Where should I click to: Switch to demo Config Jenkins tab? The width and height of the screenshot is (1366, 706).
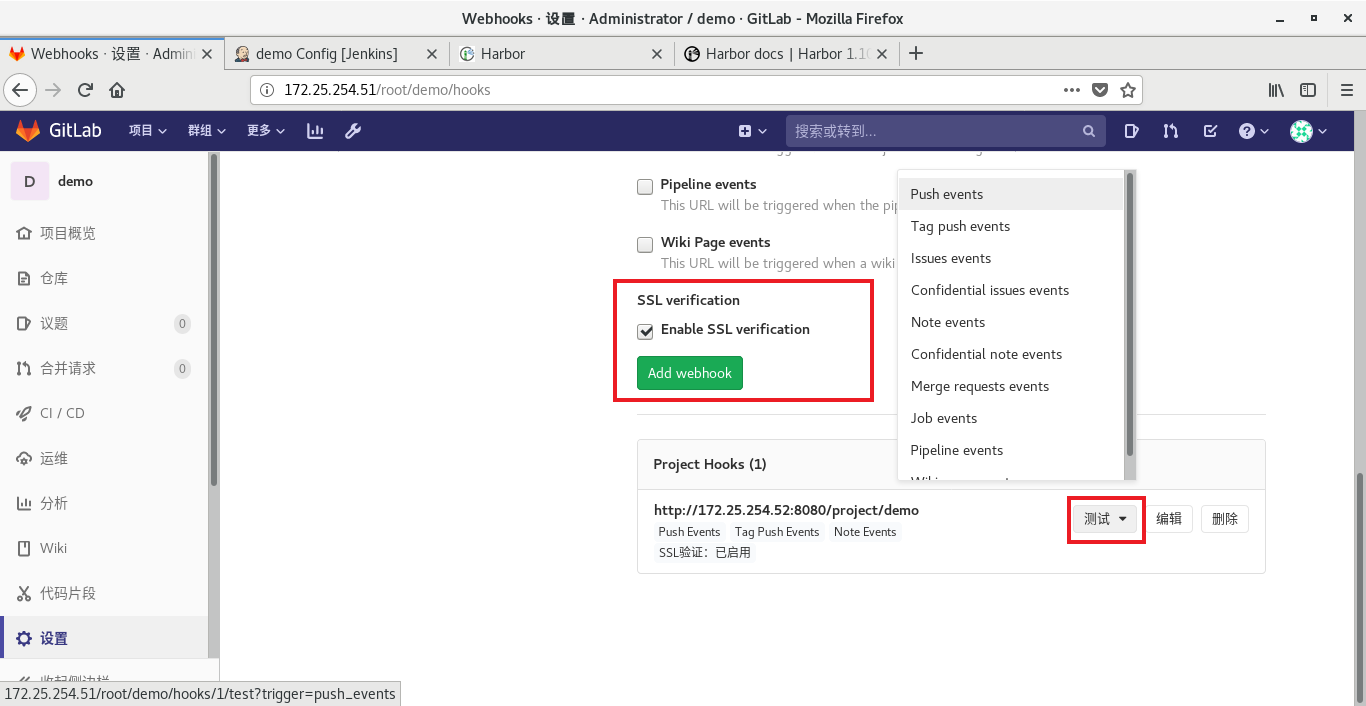(x=337, y=54)
